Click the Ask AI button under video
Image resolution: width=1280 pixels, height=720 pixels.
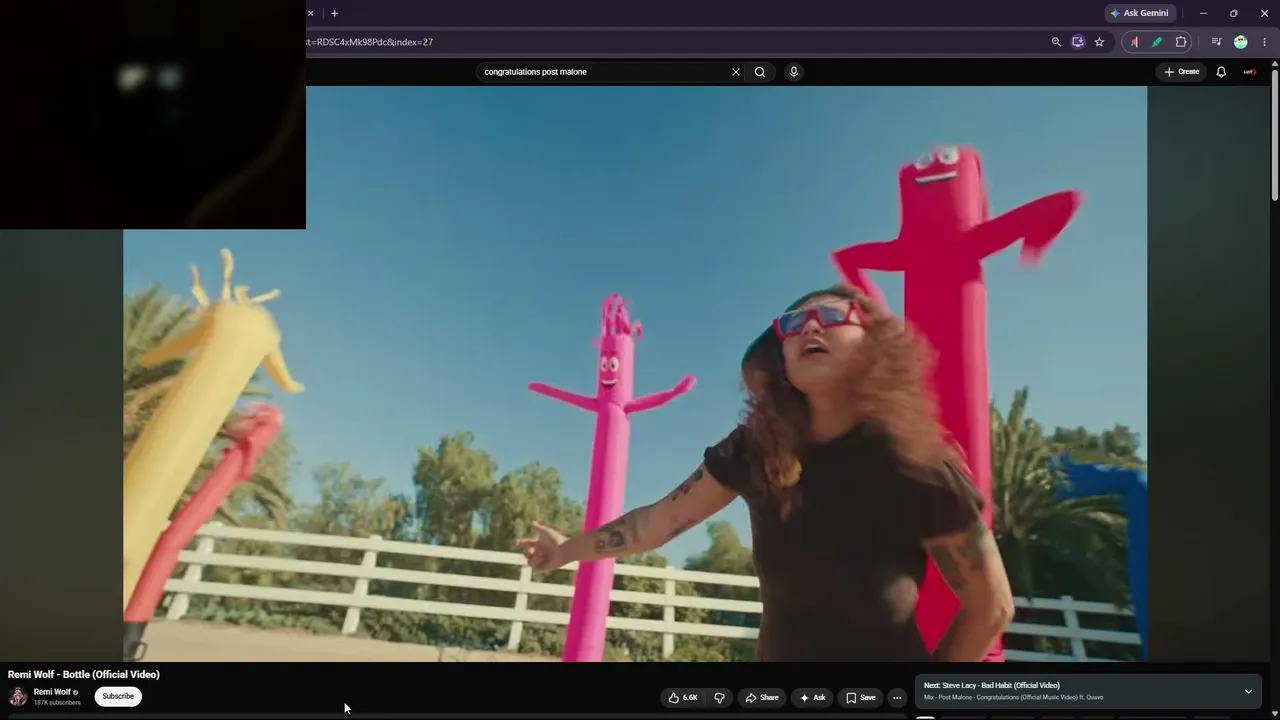coord(812,698)
